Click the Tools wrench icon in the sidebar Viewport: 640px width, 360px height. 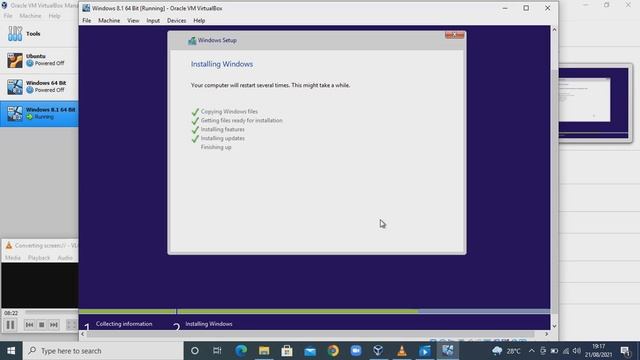(x=15, y=33)
